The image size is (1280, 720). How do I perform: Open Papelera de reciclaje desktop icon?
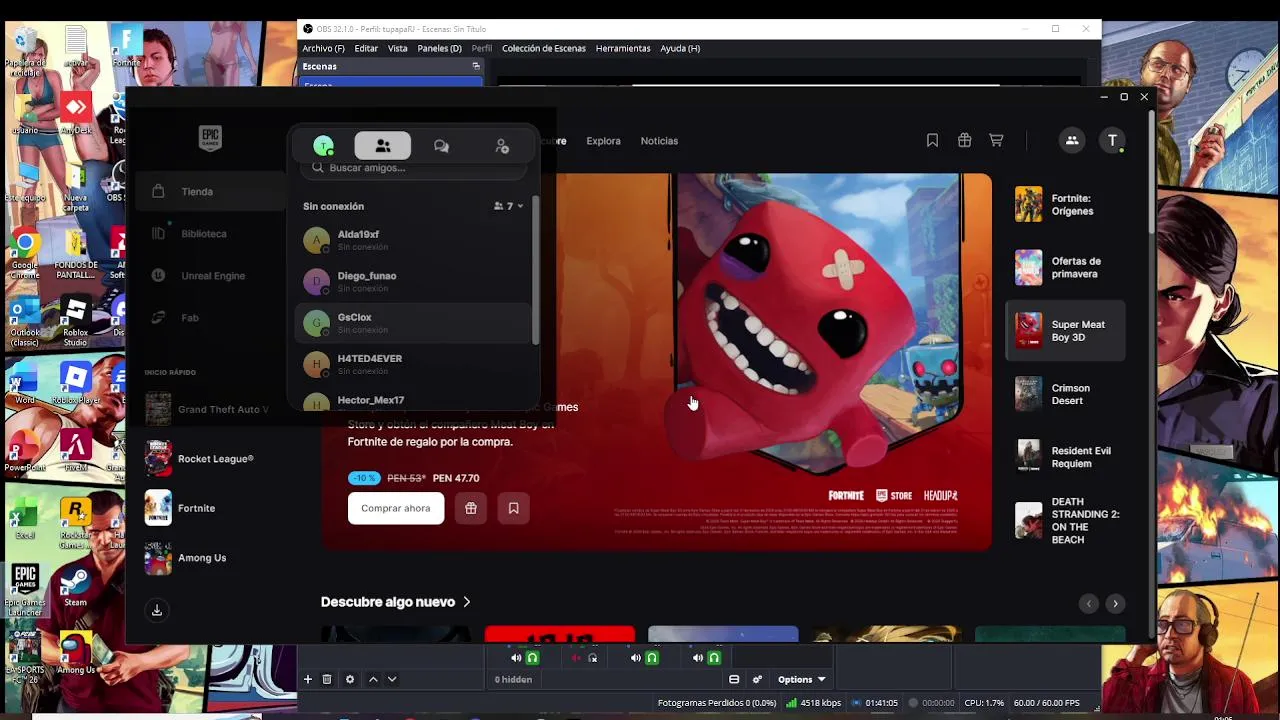coord(25,50)
